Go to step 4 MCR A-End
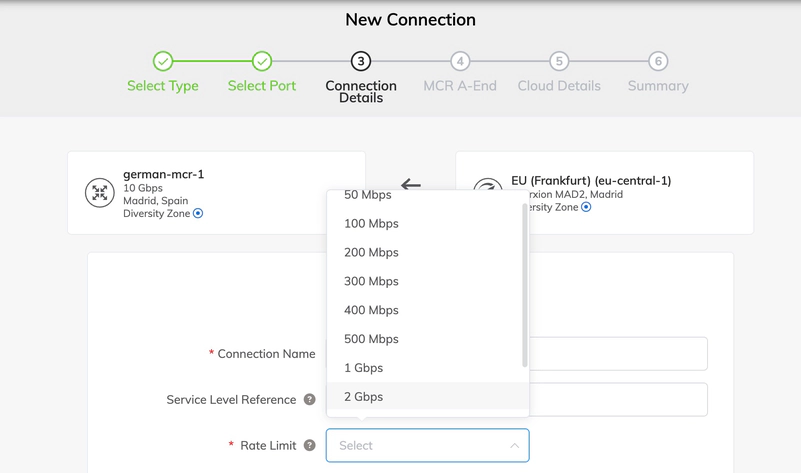The width and height of the screenshot is (801, 473). click(459, 61)
